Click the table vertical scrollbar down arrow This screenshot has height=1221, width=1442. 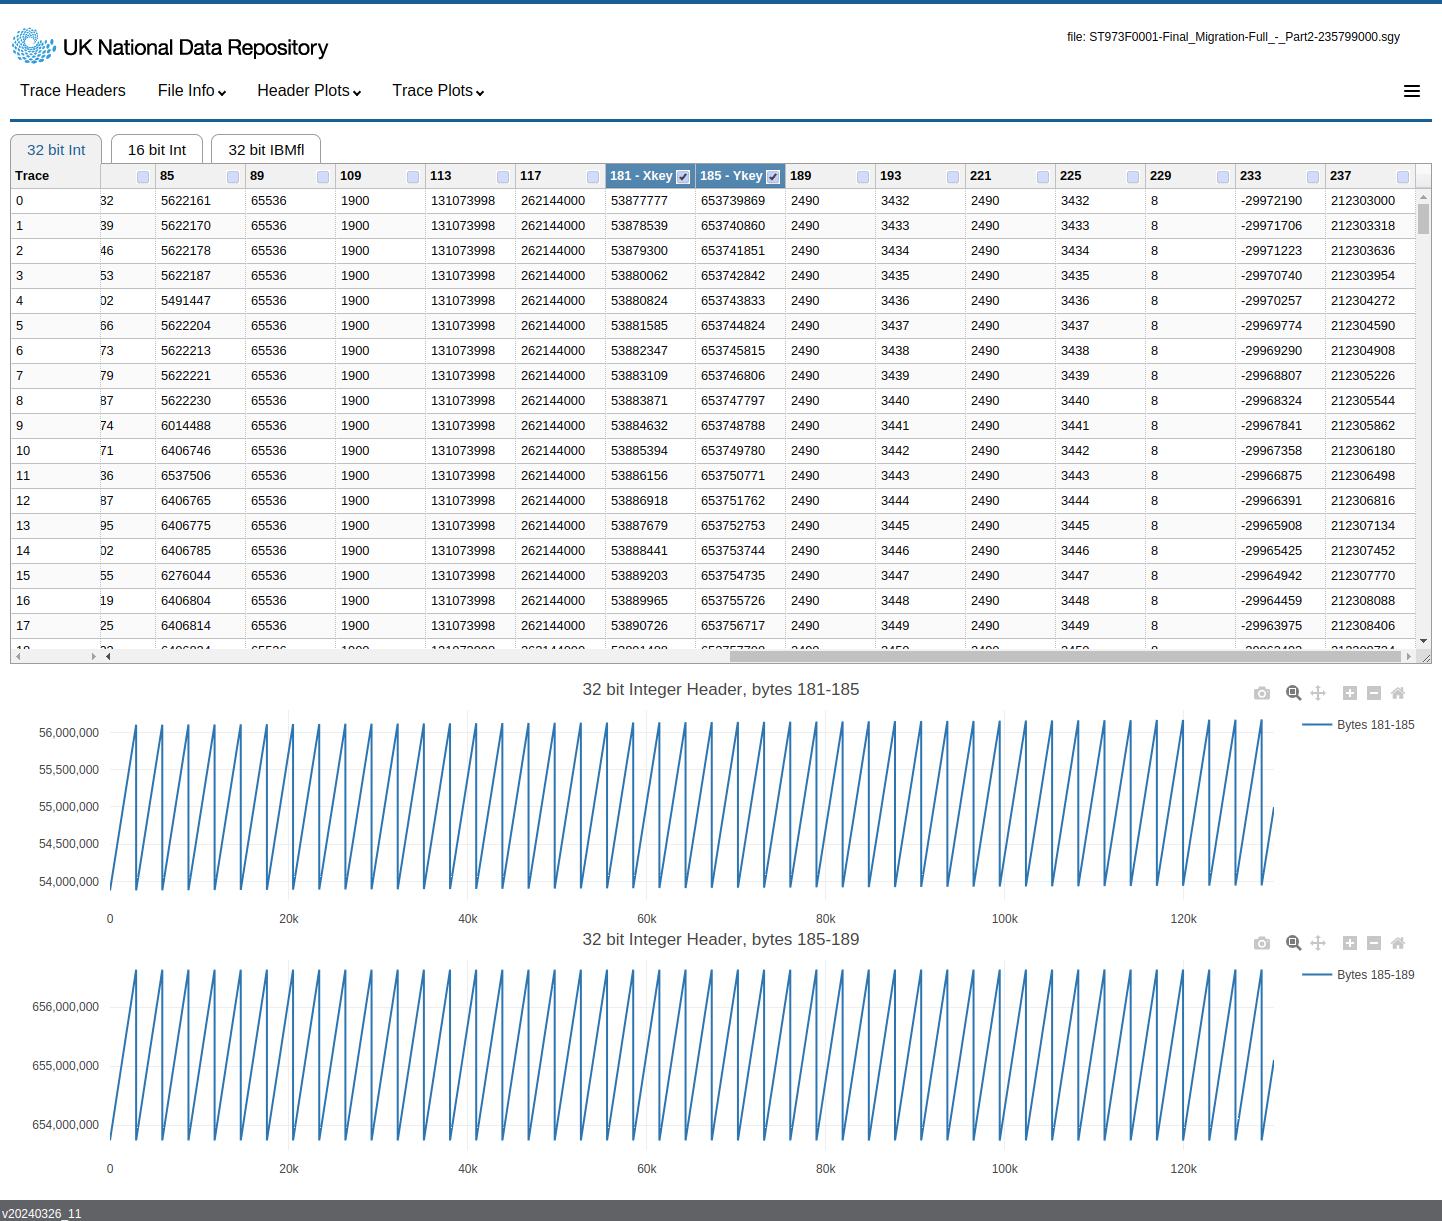point(1423,641)
